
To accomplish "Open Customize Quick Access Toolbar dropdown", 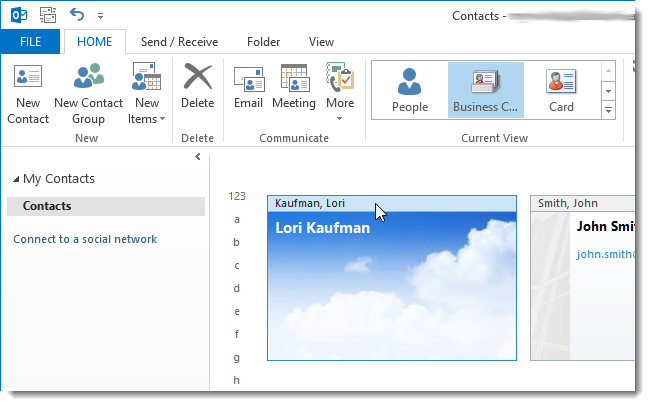I will (100, 16).
